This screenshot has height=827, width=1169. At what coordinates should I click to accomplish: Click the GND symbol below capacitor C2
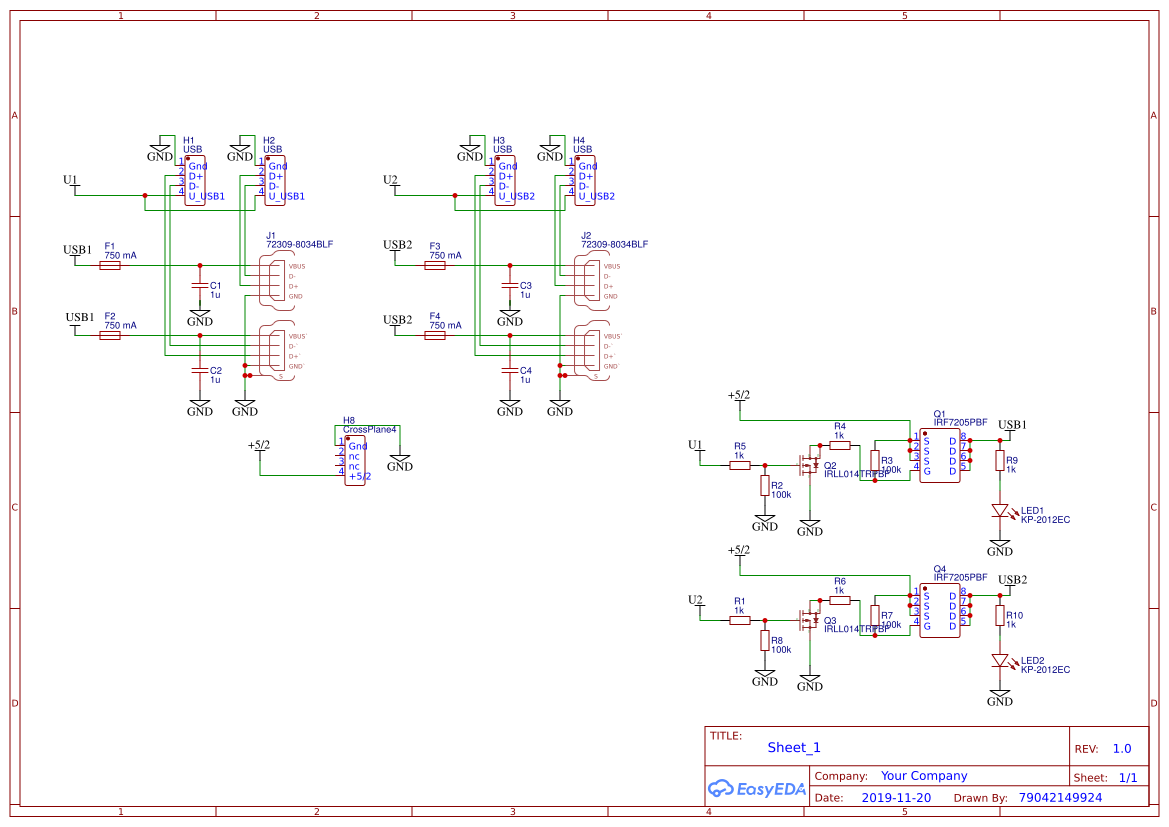pyautogui.click(x=199, y=406)
